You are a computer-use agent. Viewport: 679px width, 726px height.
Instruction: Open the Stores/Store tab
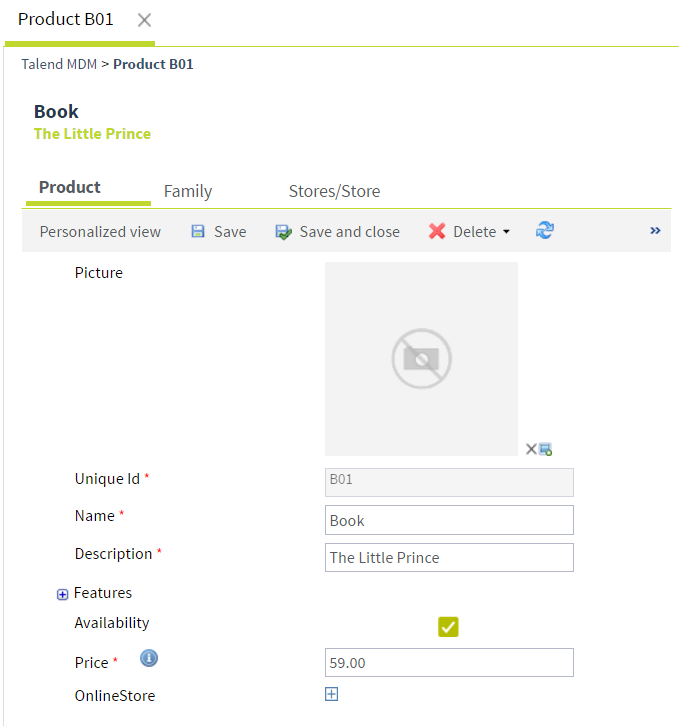coord(334,191)
